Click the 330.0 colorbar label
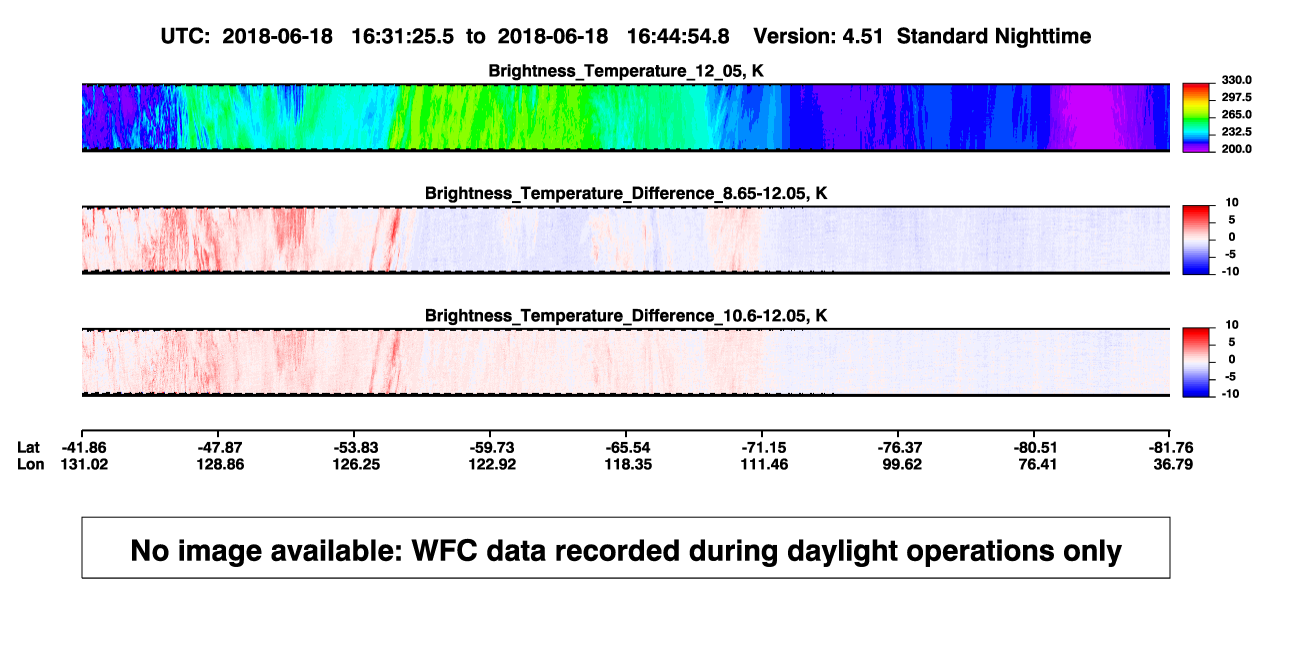The image size is (1300, 667). pos(1237,80)
